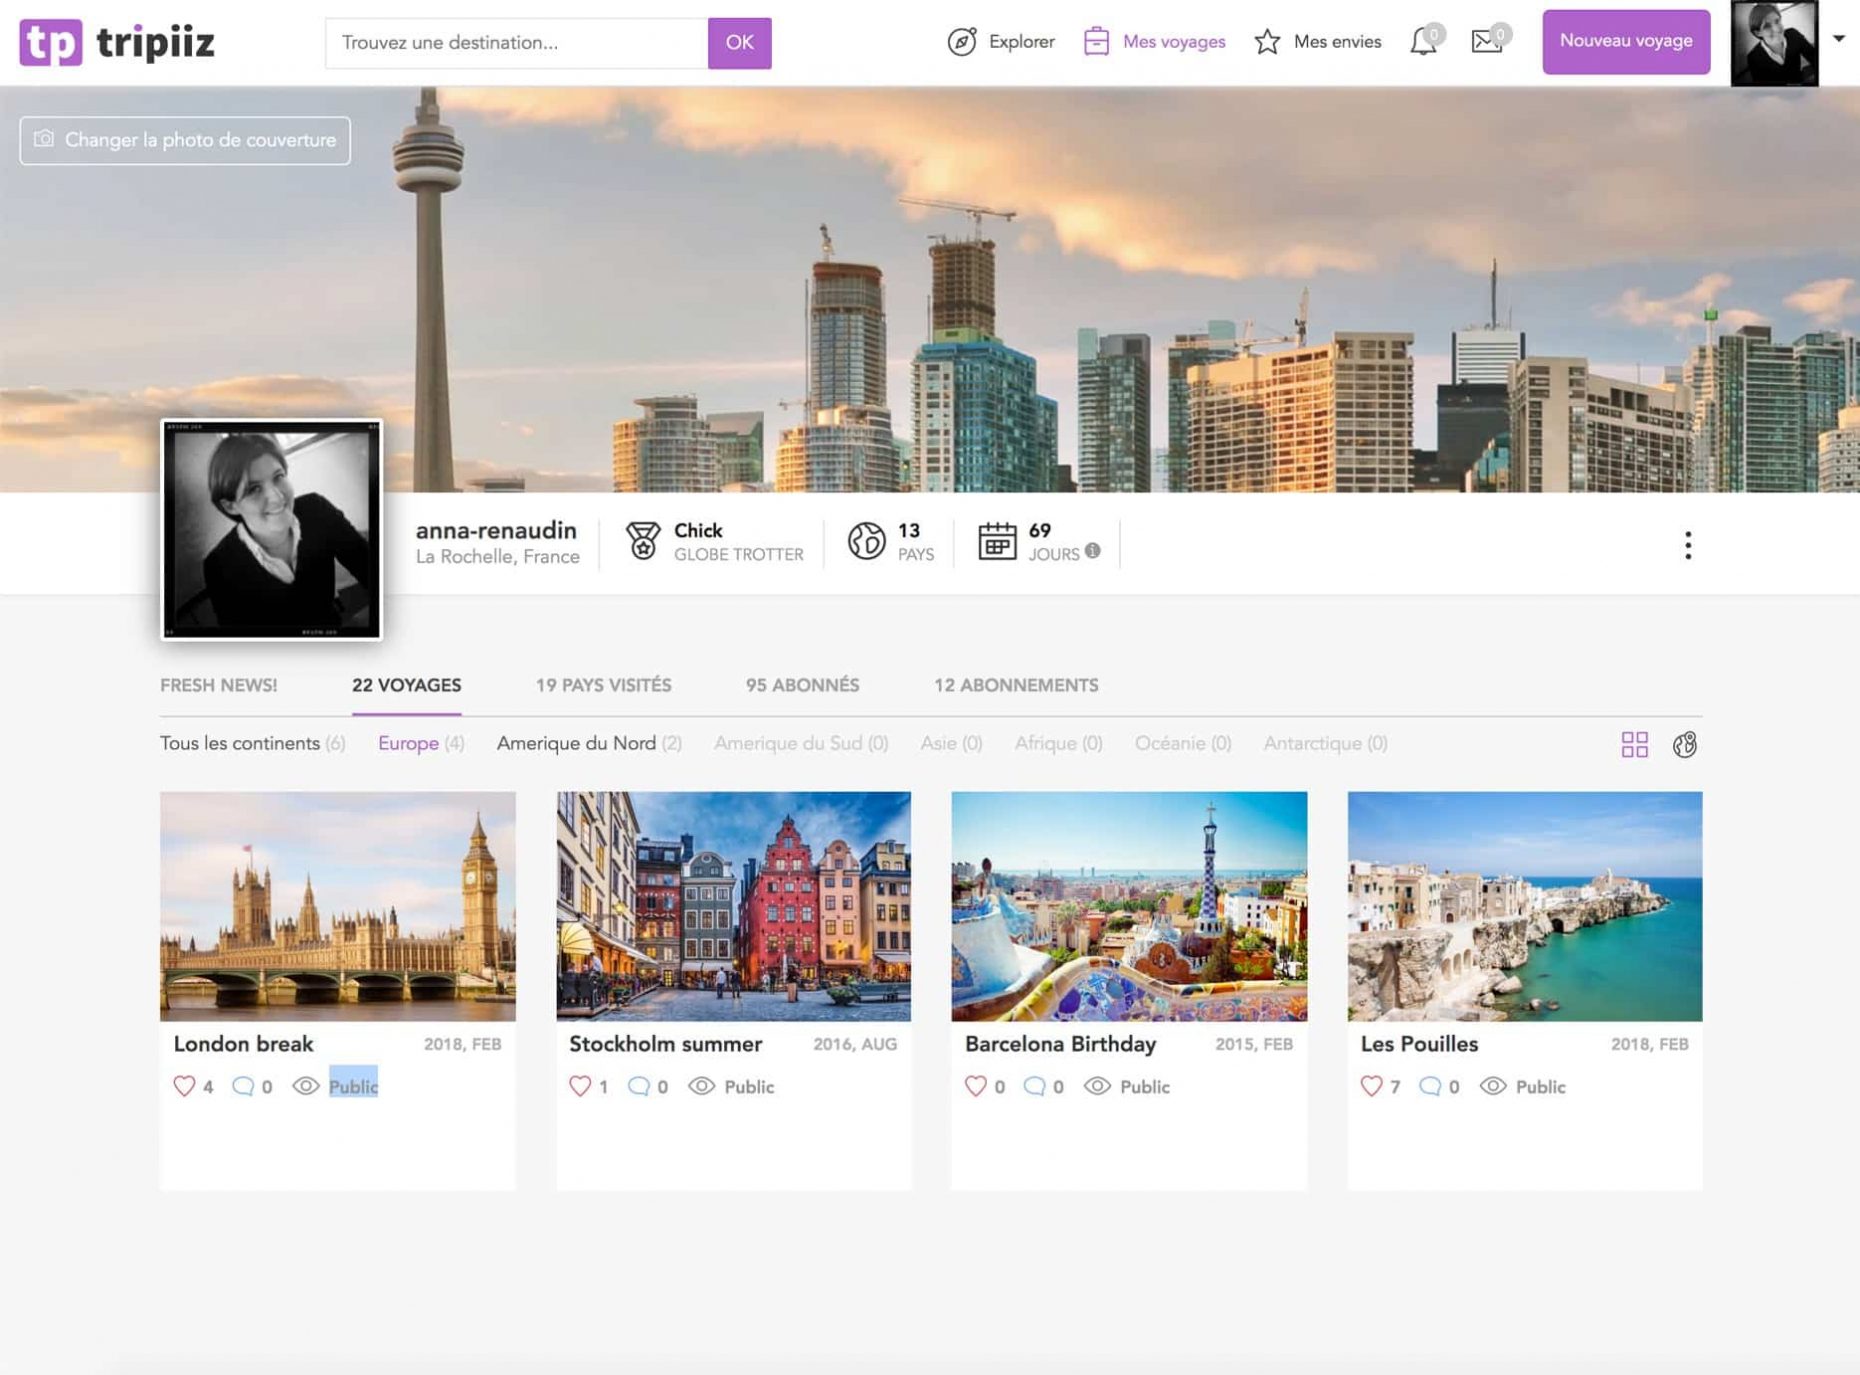Filter trips by Europe
The image size is (1860, 1375).
click(x=421, y=743)
